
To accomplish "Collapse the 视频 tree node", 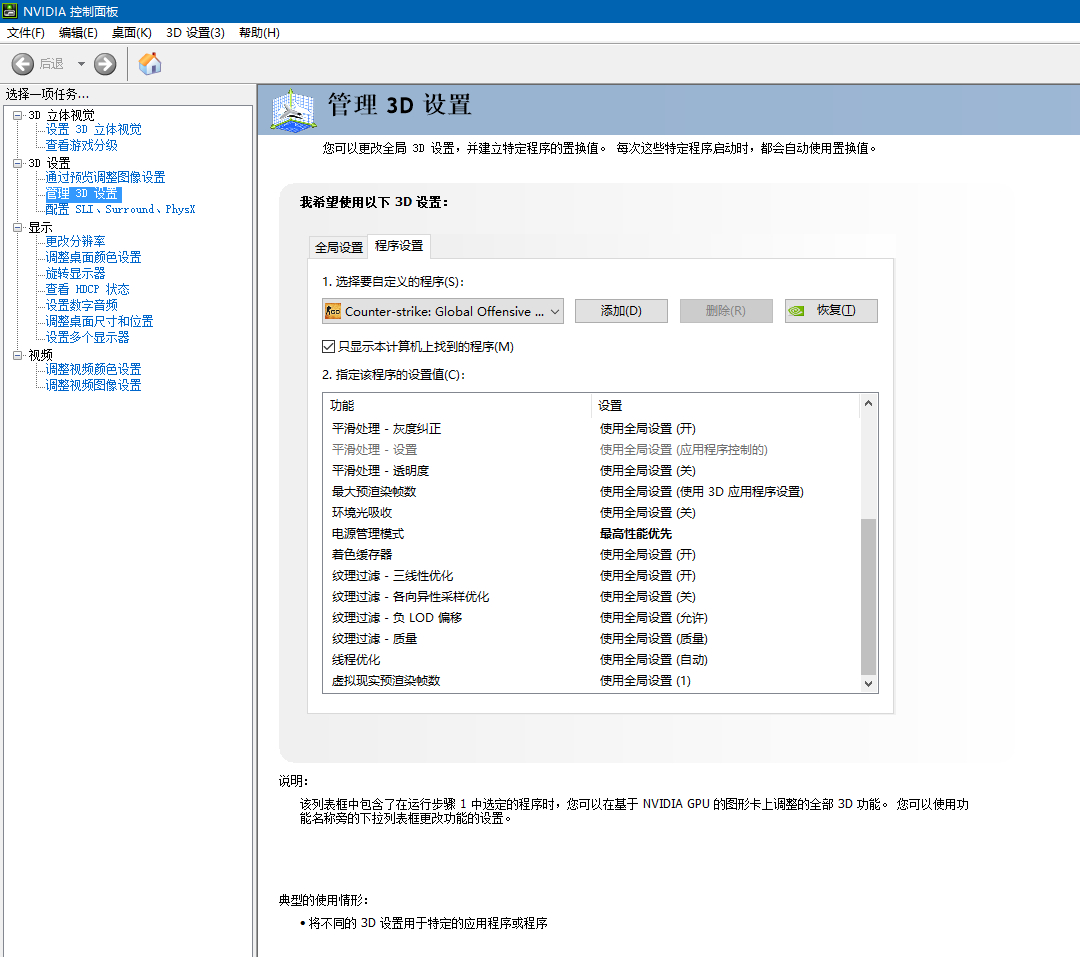I will 18,356.
